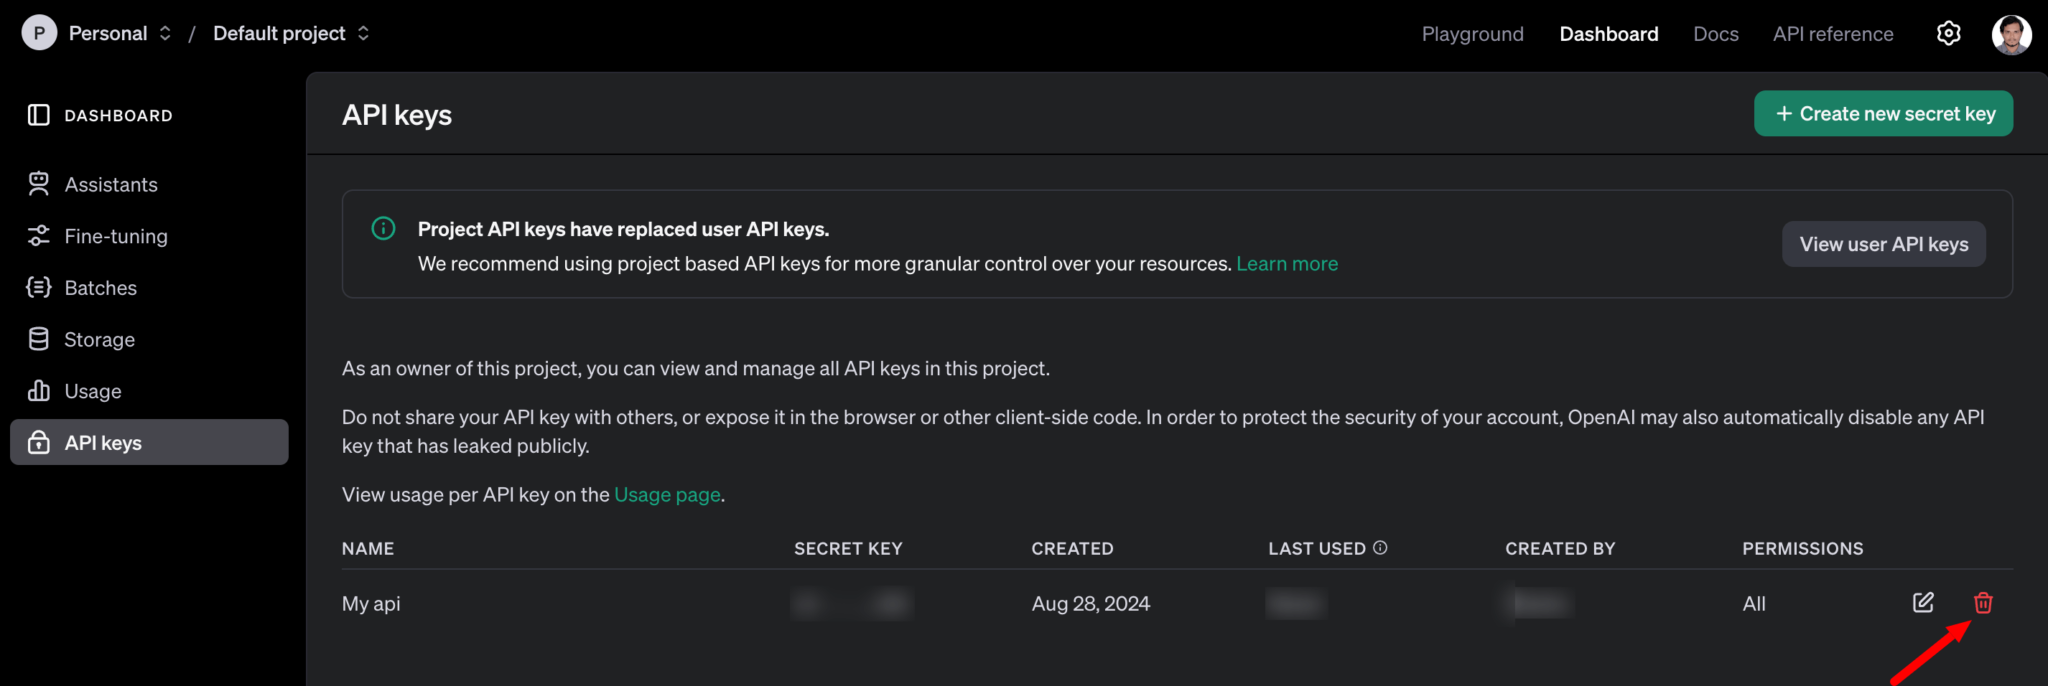Image resolution: width=2048 pixels, height=686 pixels.
Task: Select Dashboard in top navigation
Action: (x=1608, y=34)
